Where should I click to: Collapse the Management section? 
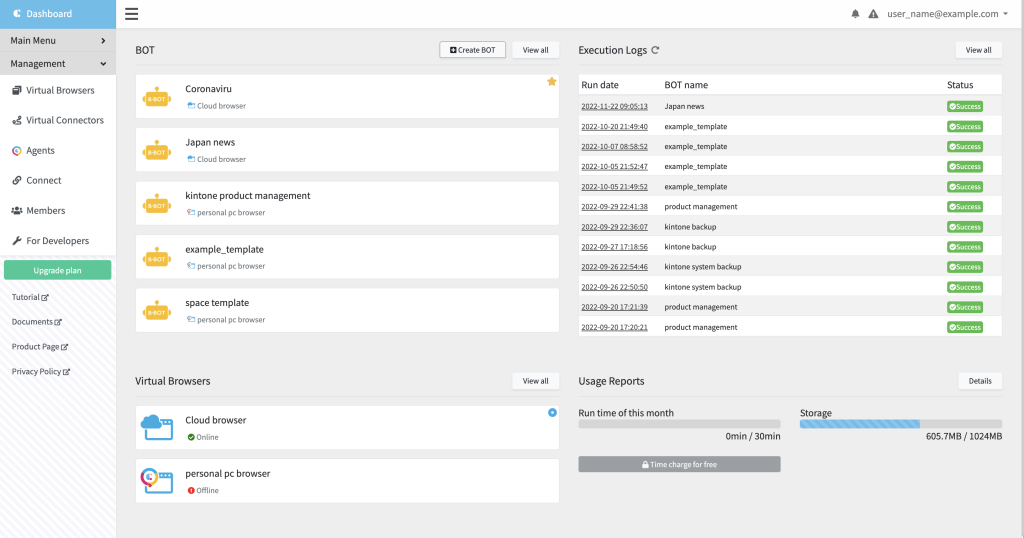coord(58,63)
